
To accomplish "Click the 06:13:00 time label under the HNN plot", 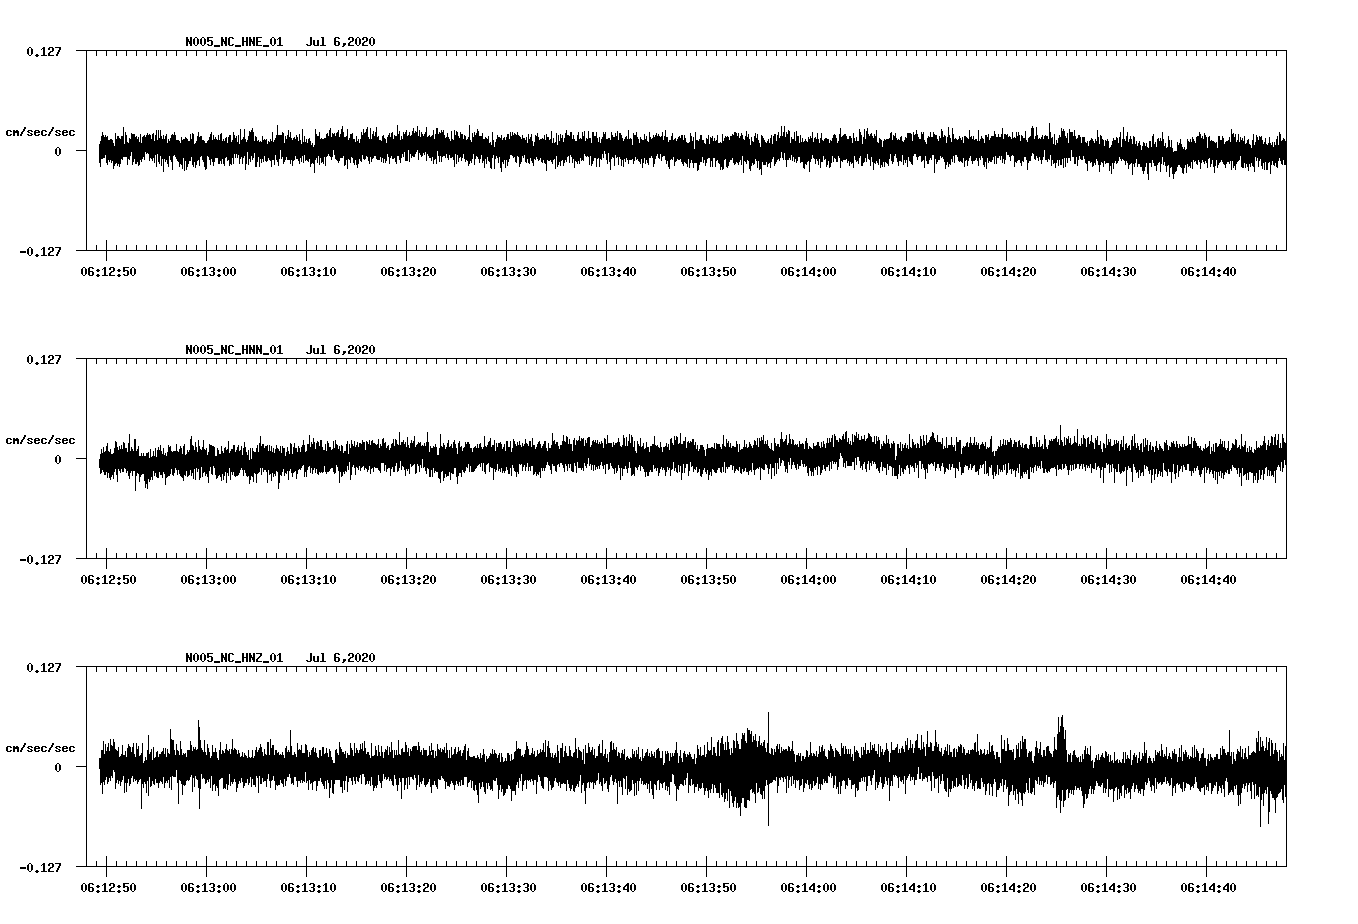I will pyautogui.click(x=208, y=580).
